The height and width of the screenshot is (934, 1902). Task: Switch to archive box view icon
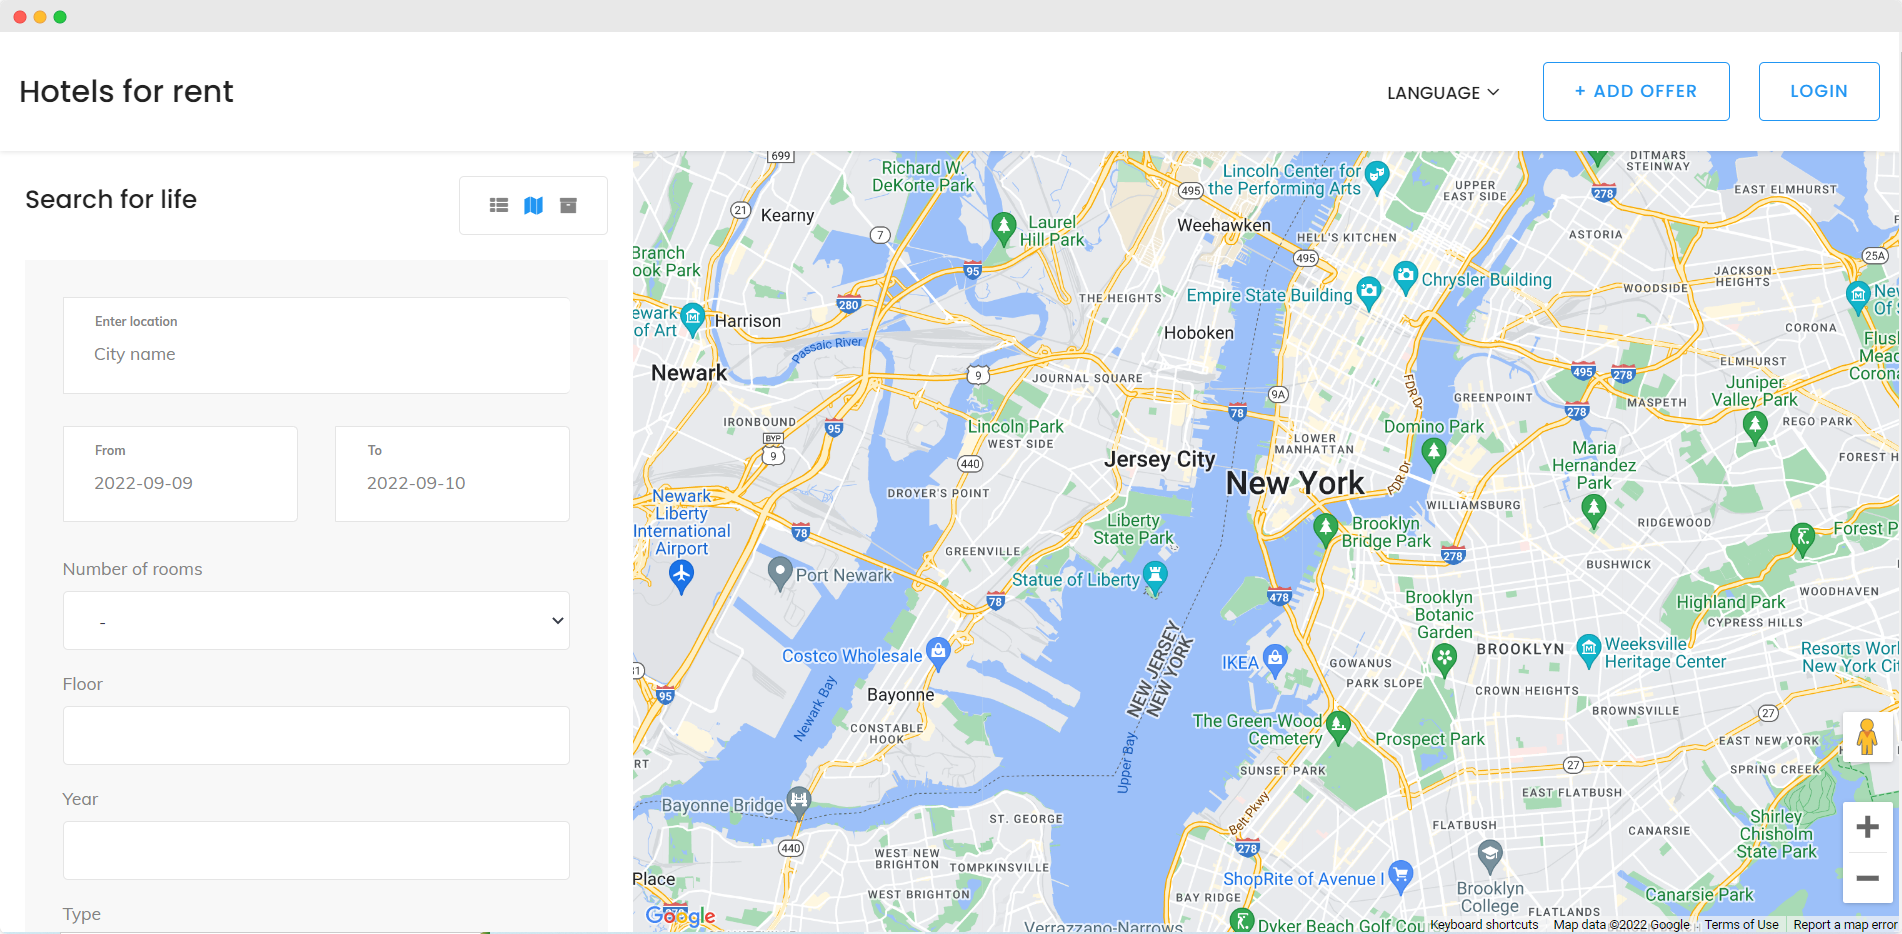[568, 205]
